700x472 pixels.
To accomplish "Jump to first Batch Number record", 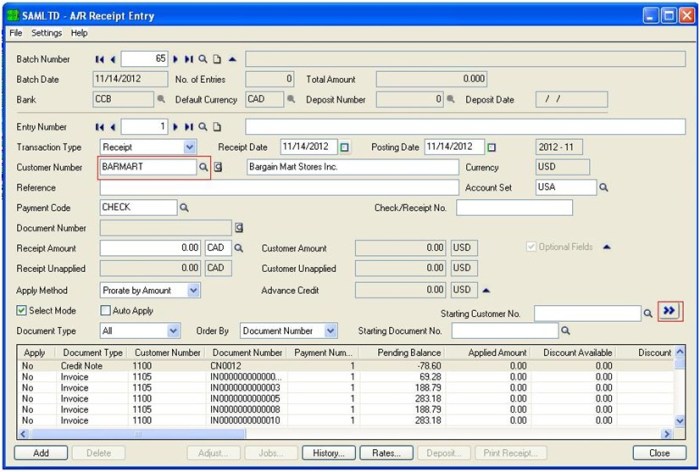I will pos(99,59).
